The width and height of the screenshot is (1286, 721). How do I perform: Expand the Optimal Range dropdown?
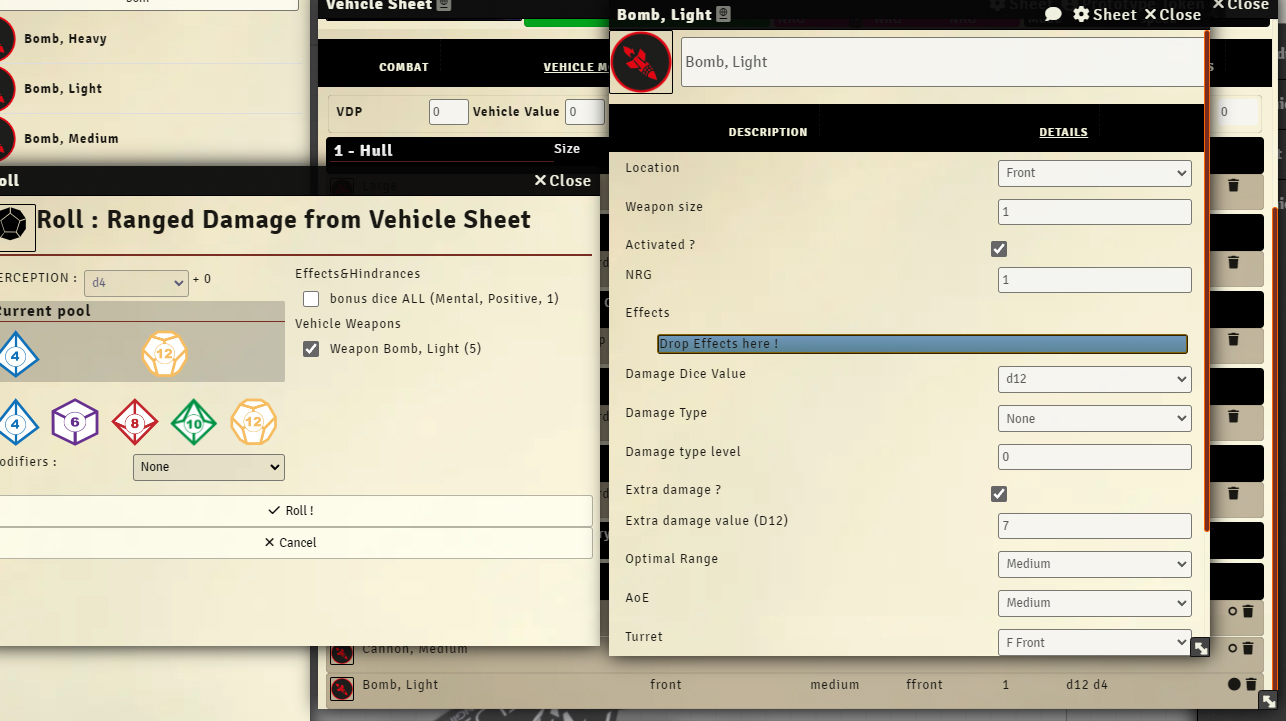[1094, 564]
